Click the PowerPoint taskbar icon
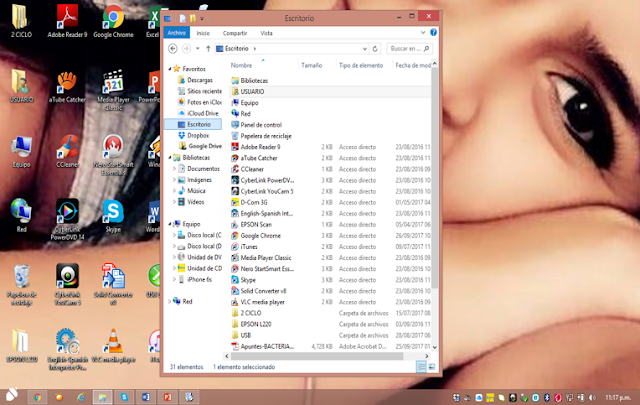640x405 pixels. point(167,397)
